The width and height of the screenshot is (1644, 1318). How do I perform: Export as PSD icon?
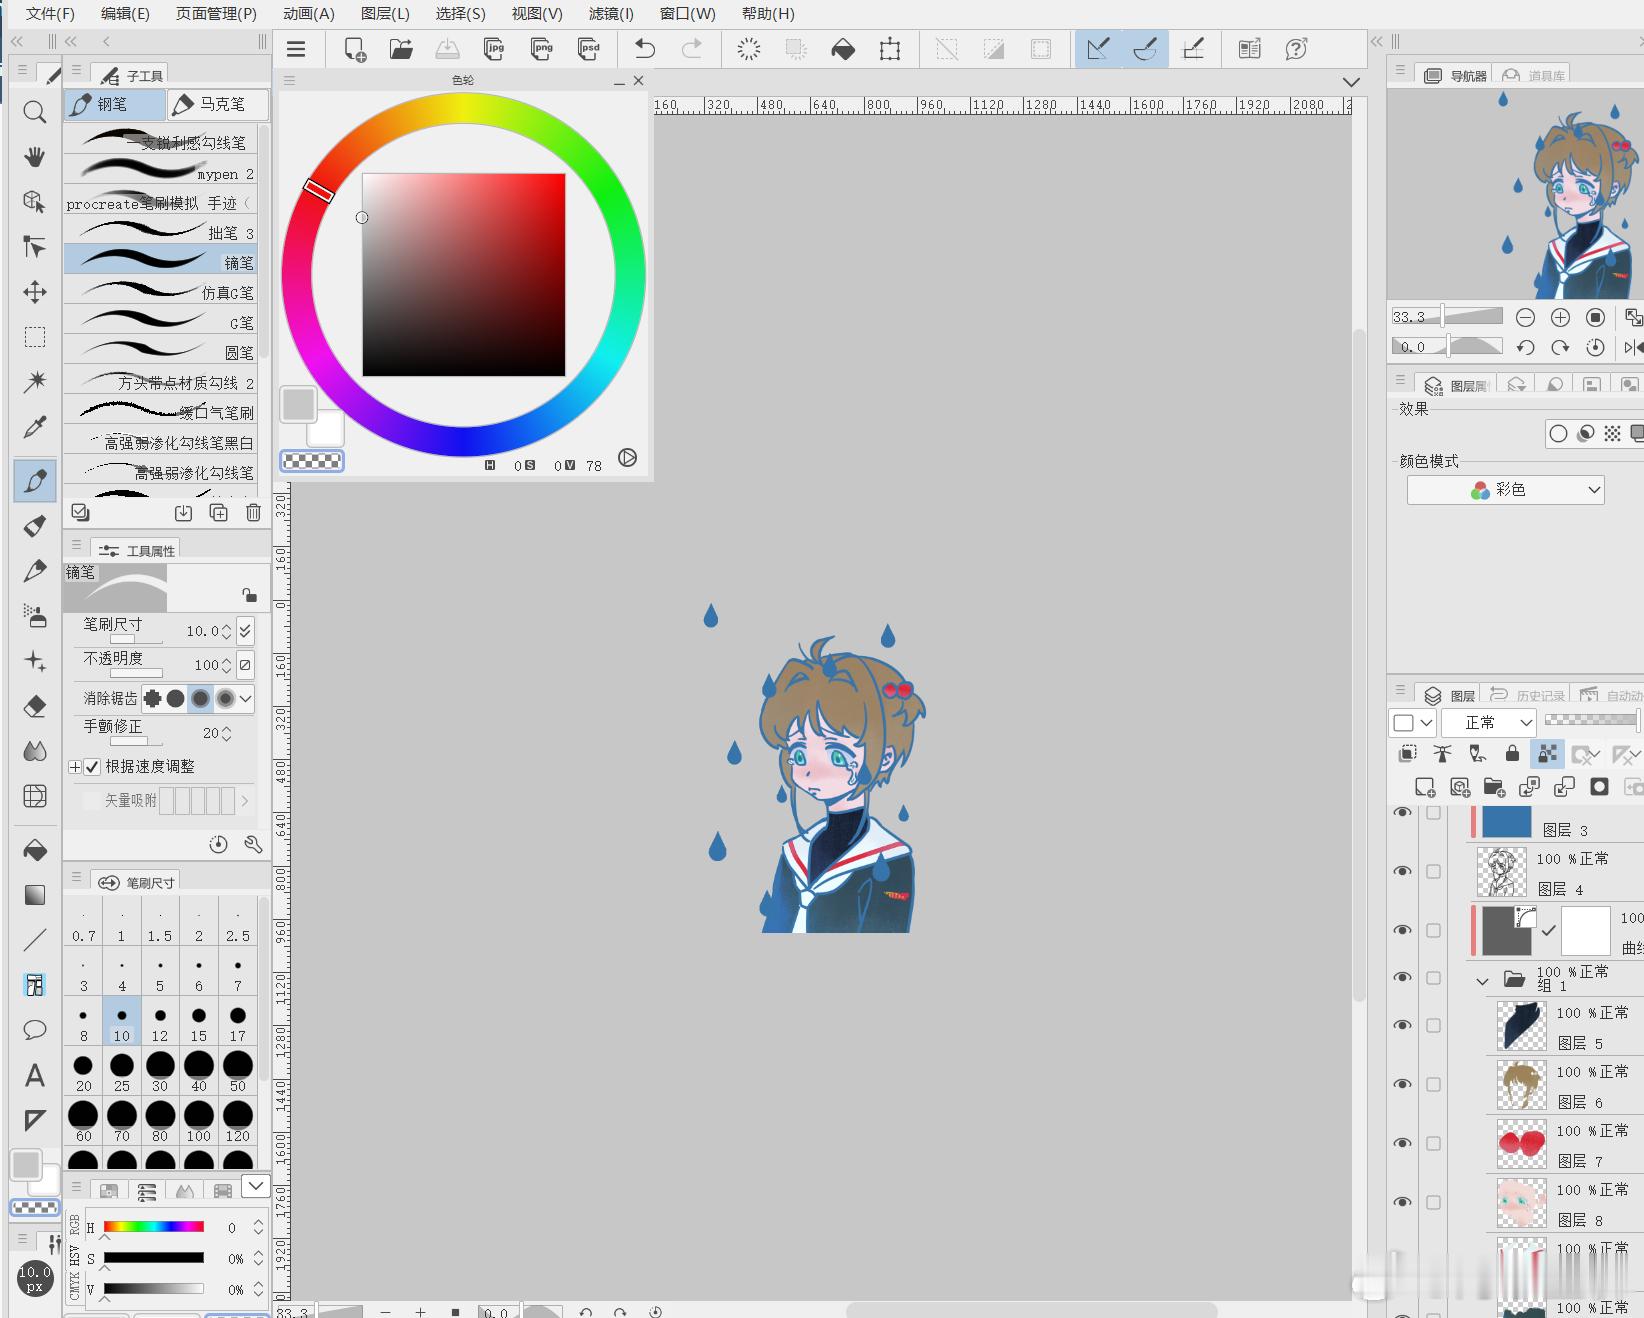coord(588,49)
